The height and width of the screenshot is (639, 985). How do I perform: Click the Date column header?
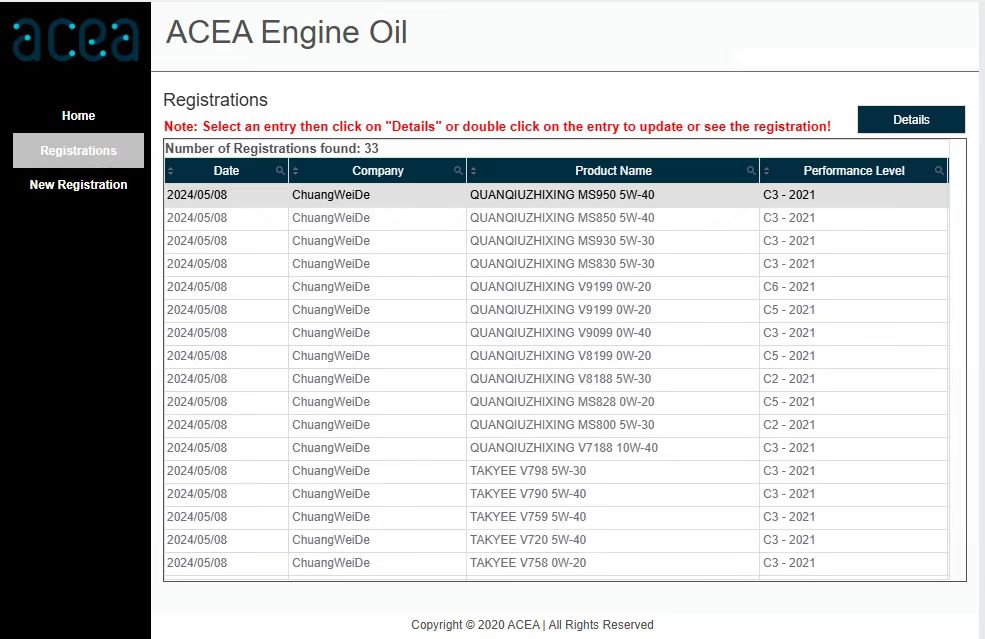coord(226,171)
